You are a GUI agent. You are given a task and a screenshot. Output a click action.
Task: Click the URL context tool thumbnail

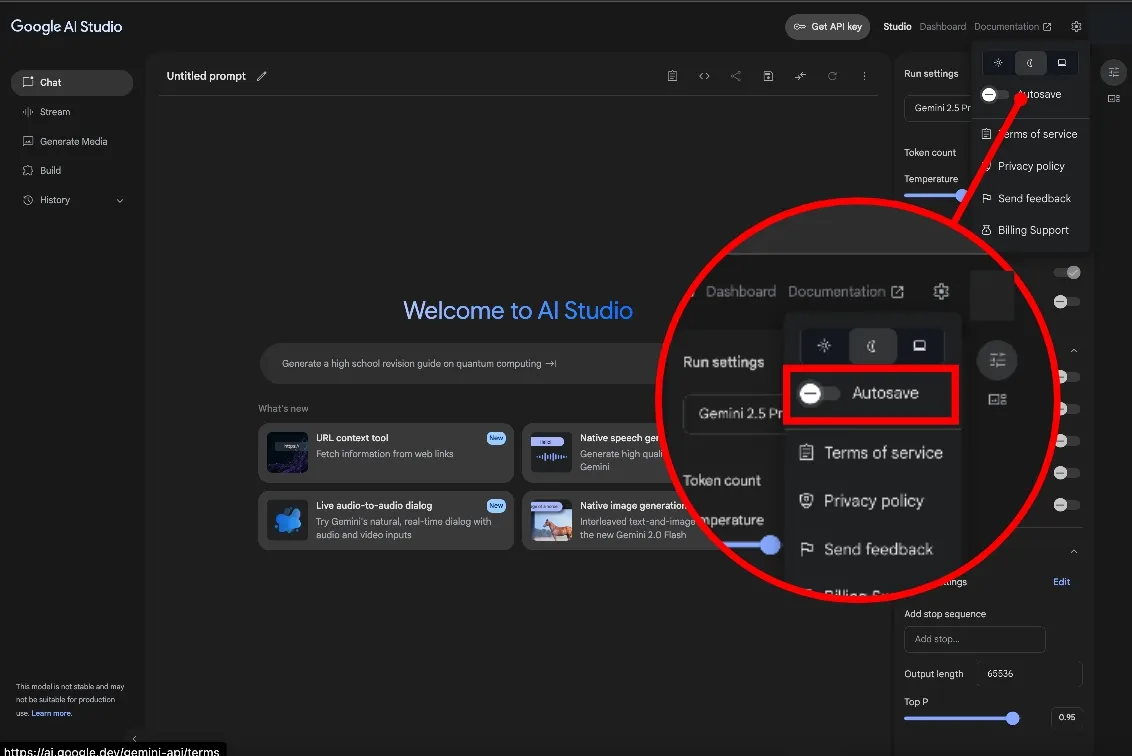pos(287,452)
